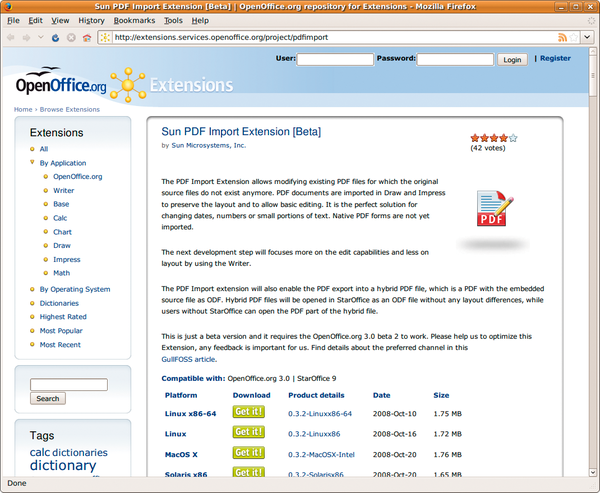Filter extensions by Calc

[x=60, y=218]
